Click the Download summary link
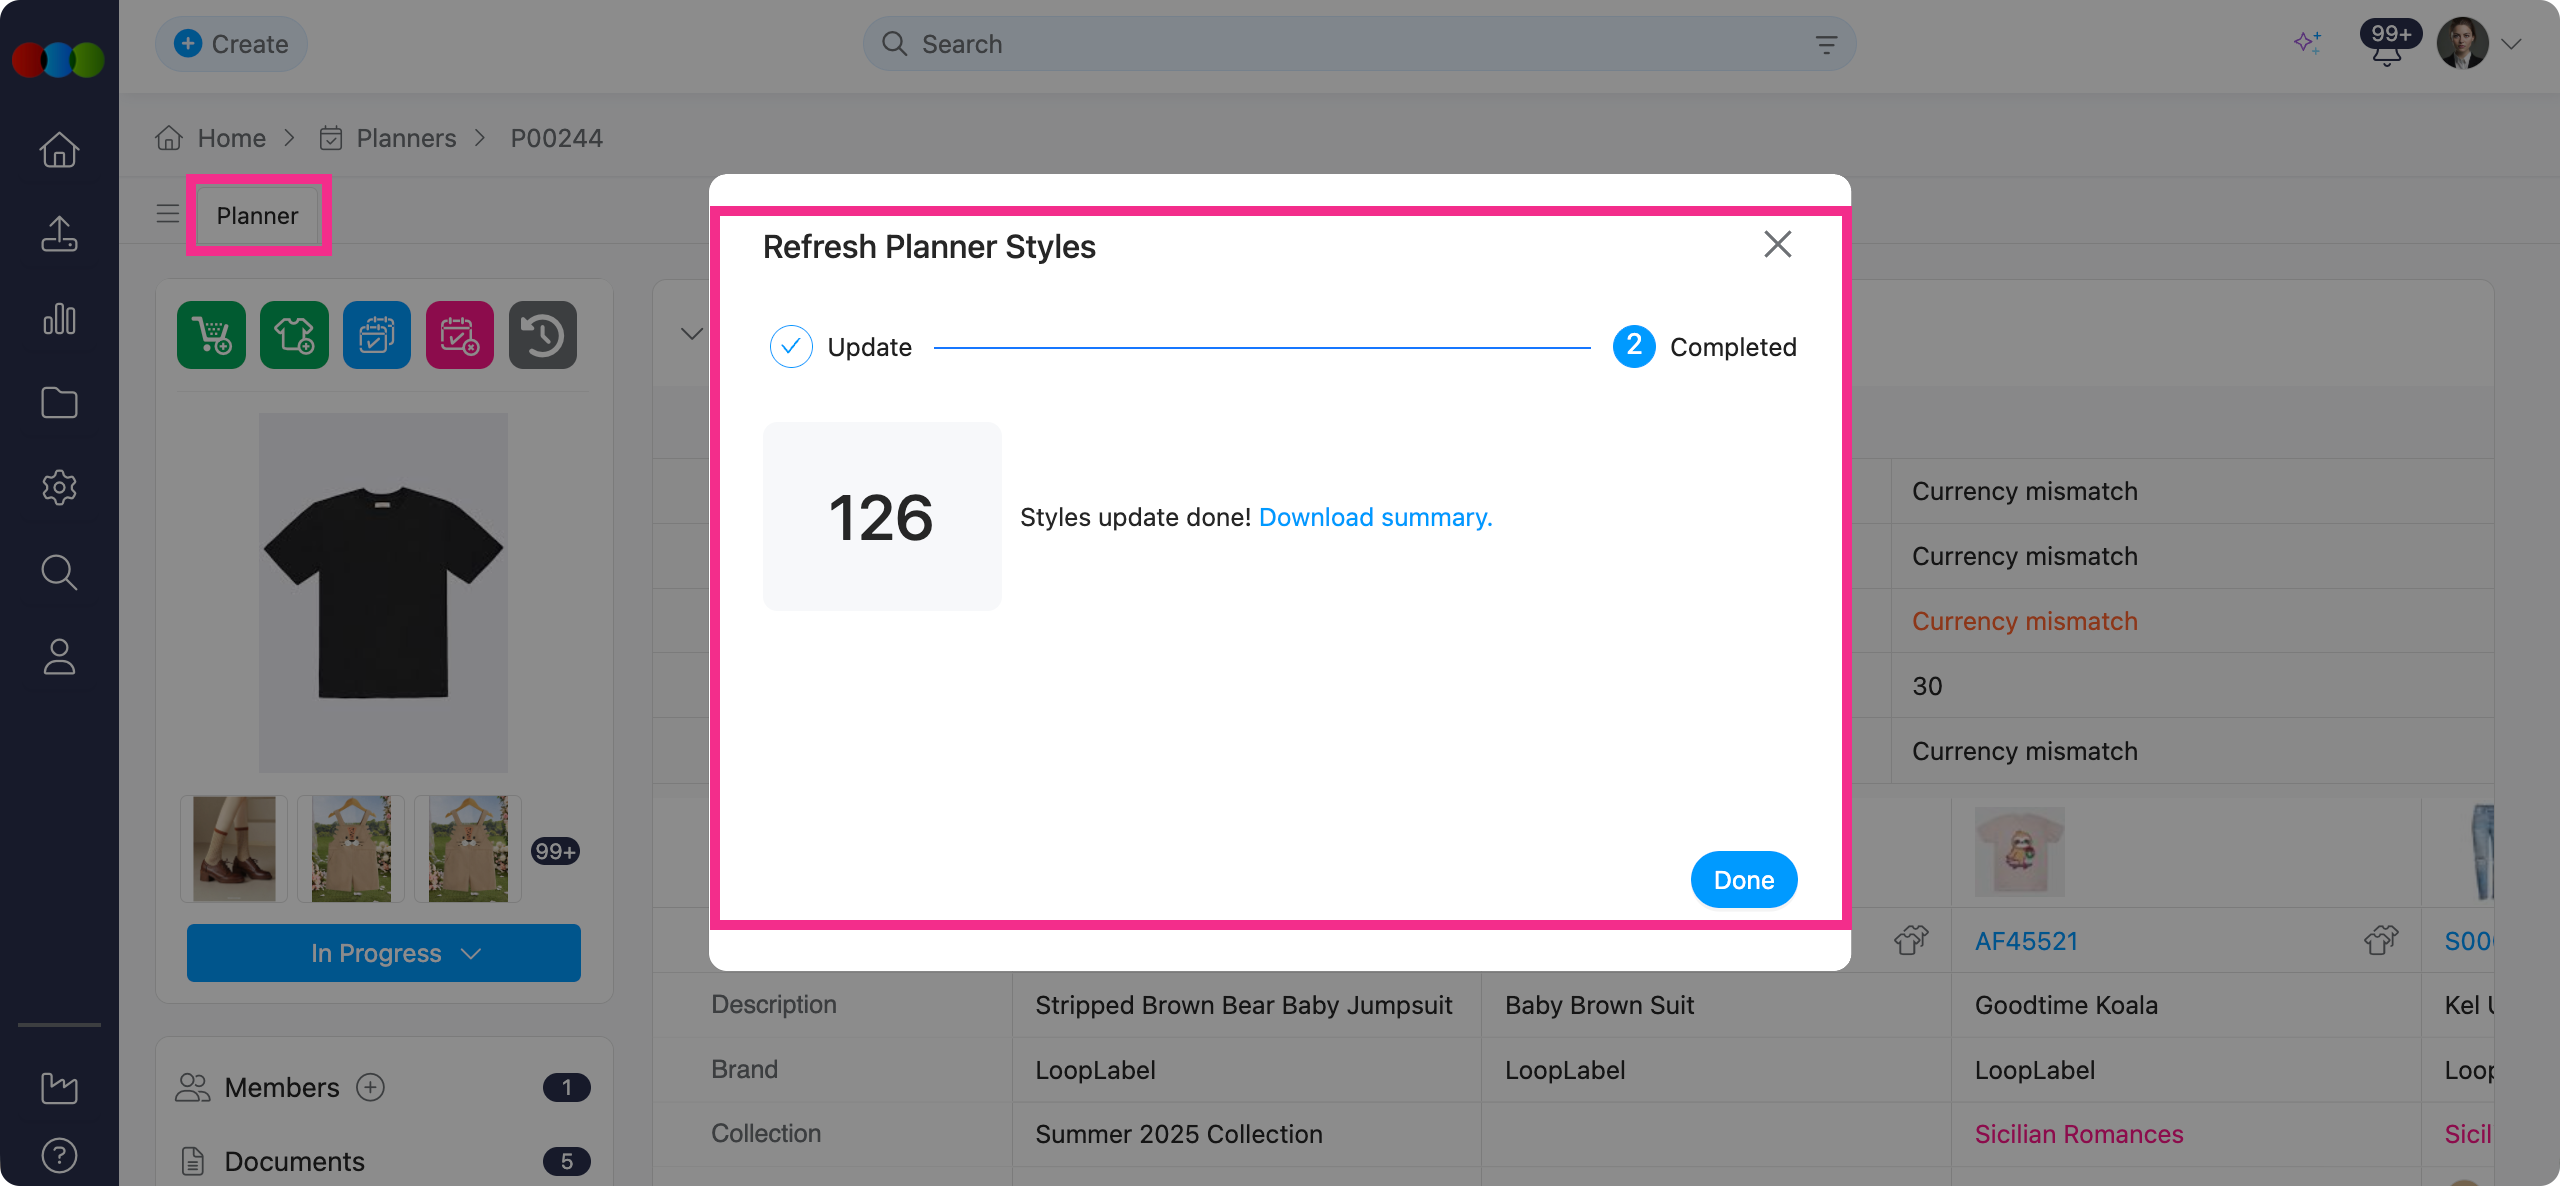Image resolution: width=2560 pixels, height=1186 pixels. [1375, 517]
